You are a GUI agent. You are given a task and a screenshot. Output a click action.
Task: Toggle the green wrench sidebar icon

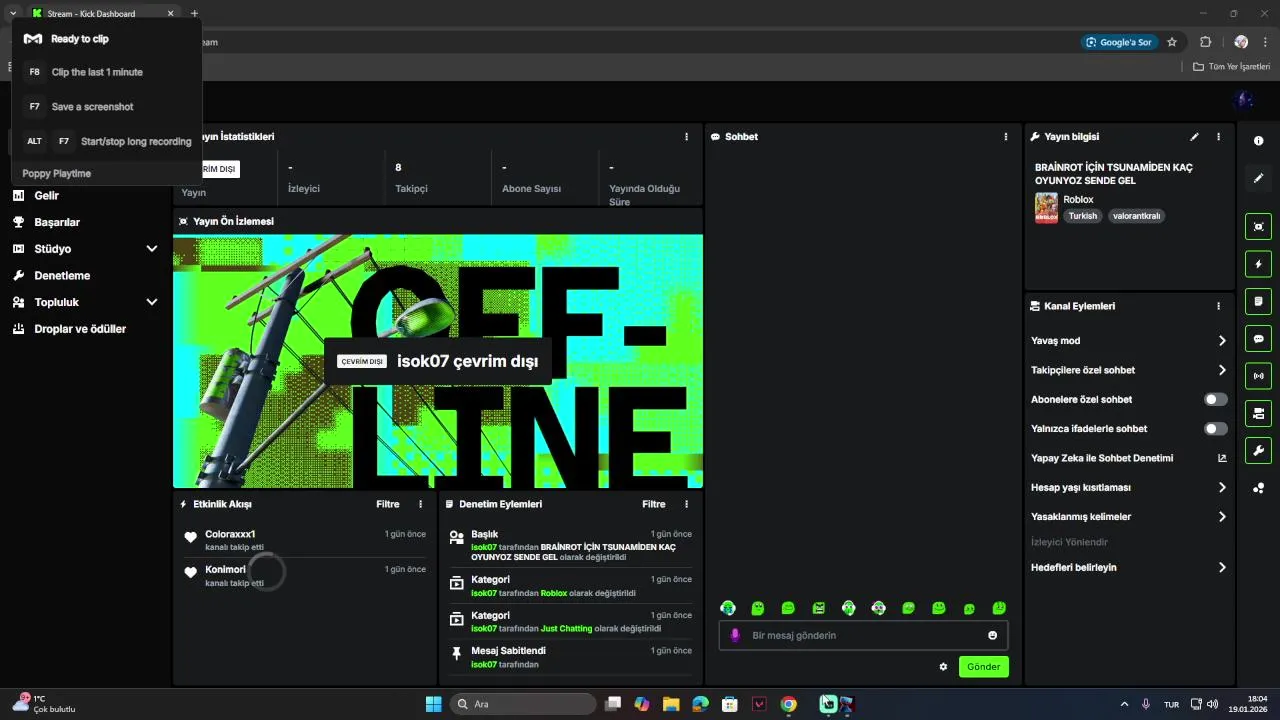(x=1258, y=451)
